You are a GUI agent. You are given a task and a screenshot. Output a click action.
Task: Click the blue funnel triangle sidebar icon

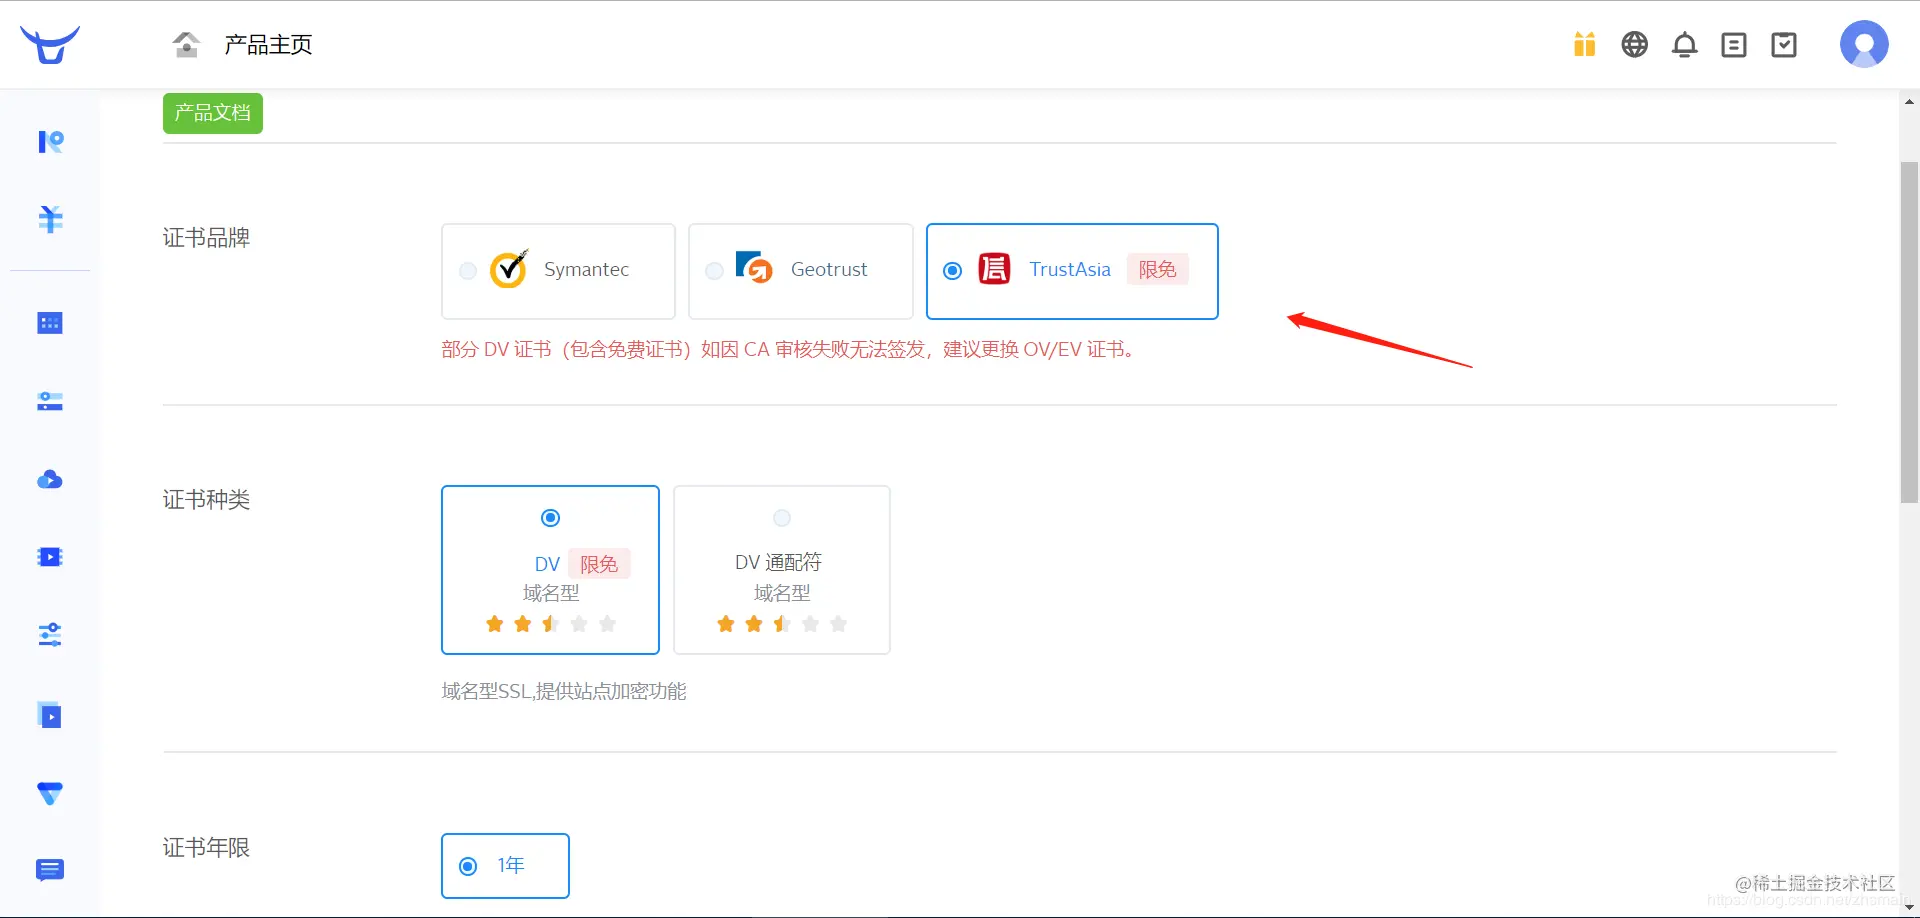click(x=50, y=794)
